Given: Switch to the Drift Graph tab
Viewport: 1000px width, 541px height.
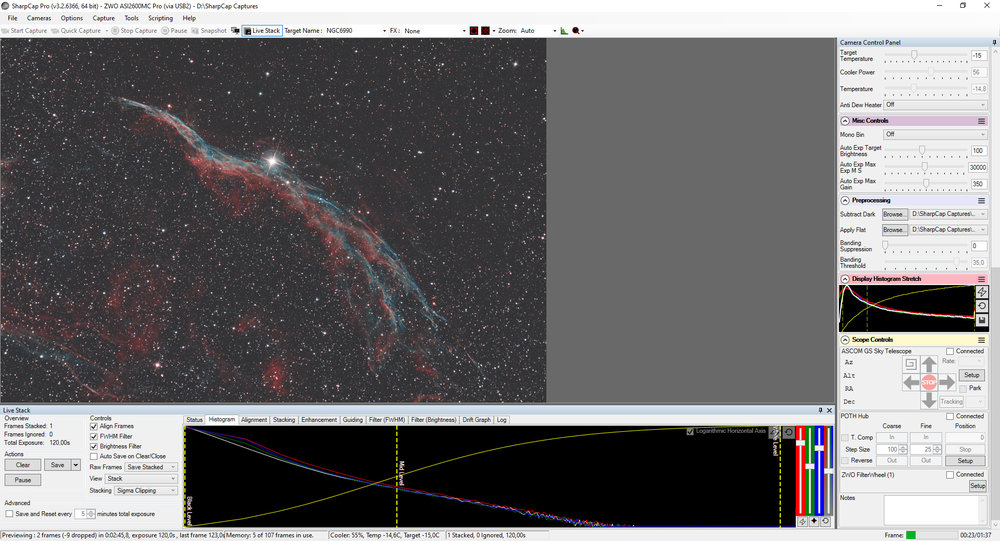Looking at the screenshot, I should click(x=476, y=420).
